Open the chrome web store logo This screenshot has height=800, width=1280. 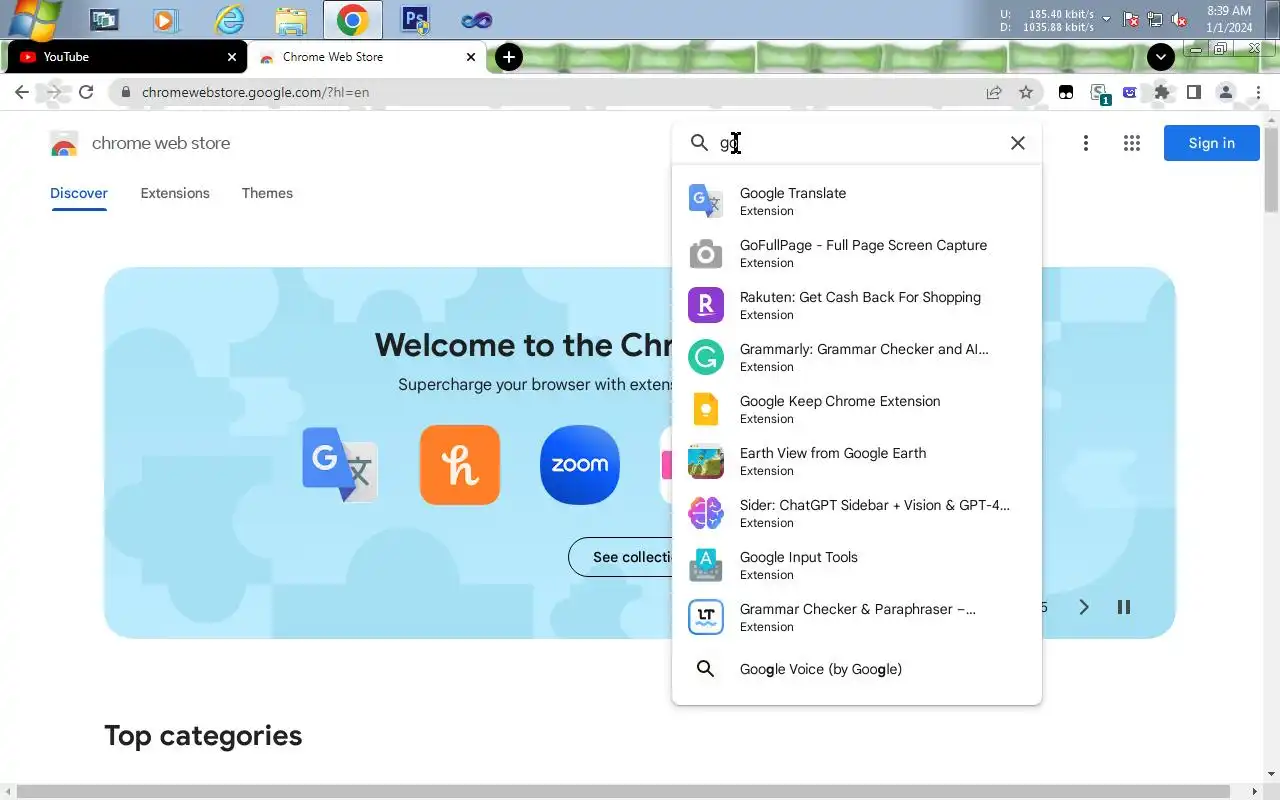(x=64, y=143)
